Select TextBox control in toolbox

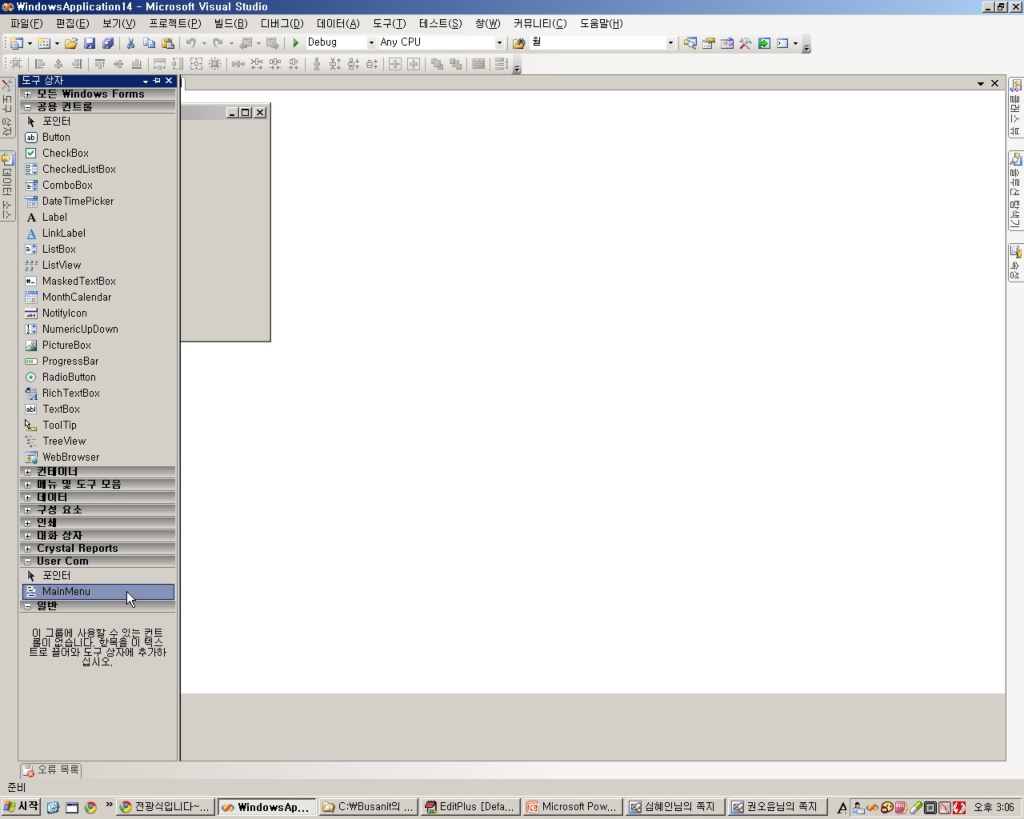(x=98, y=409)
